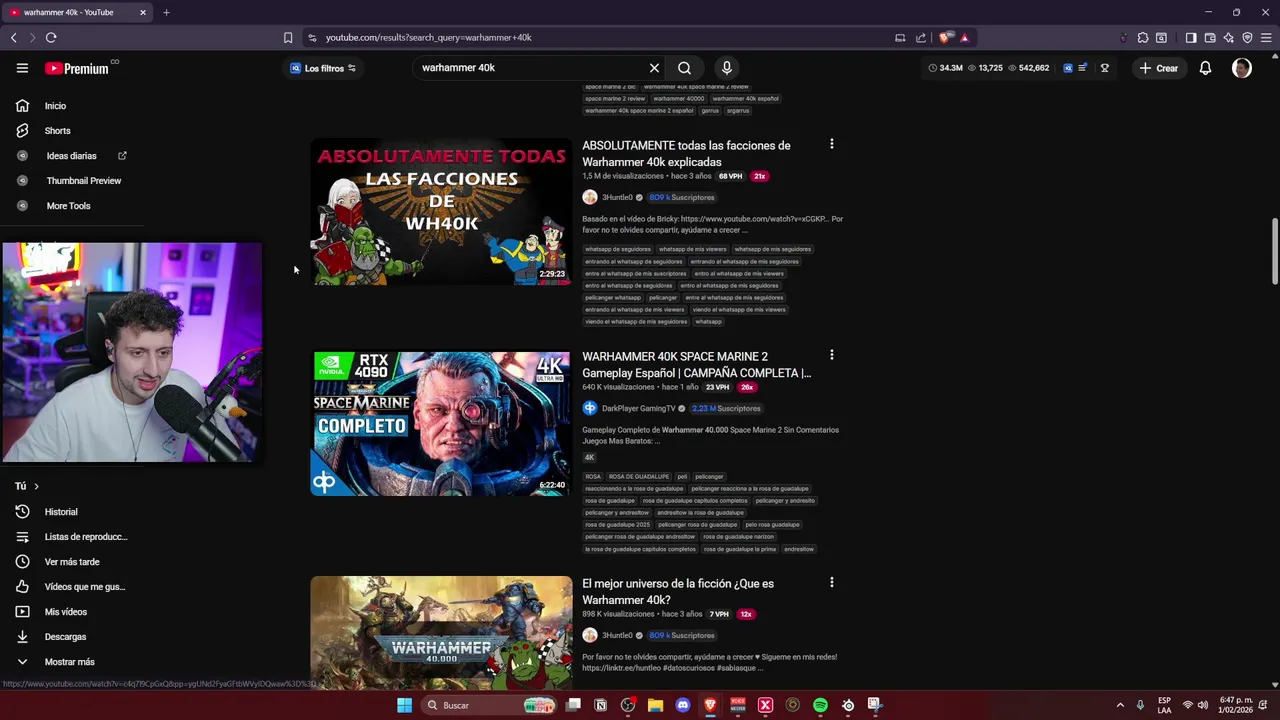Open 'Ideas diarias' sidebar item
1280x720 pixels.
71,156
